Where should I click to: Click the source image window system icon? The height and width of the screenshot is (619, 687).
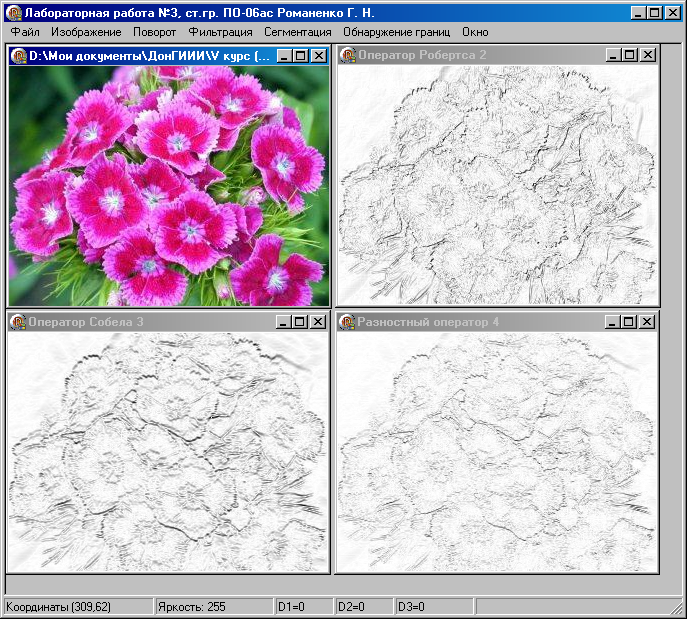point(18,56)
